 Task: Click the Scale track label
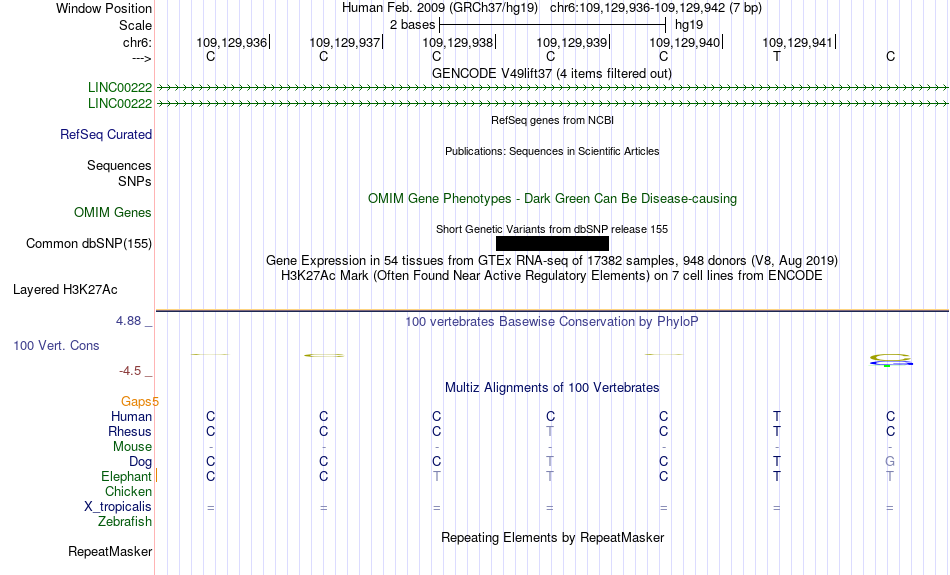pos(135,25)
